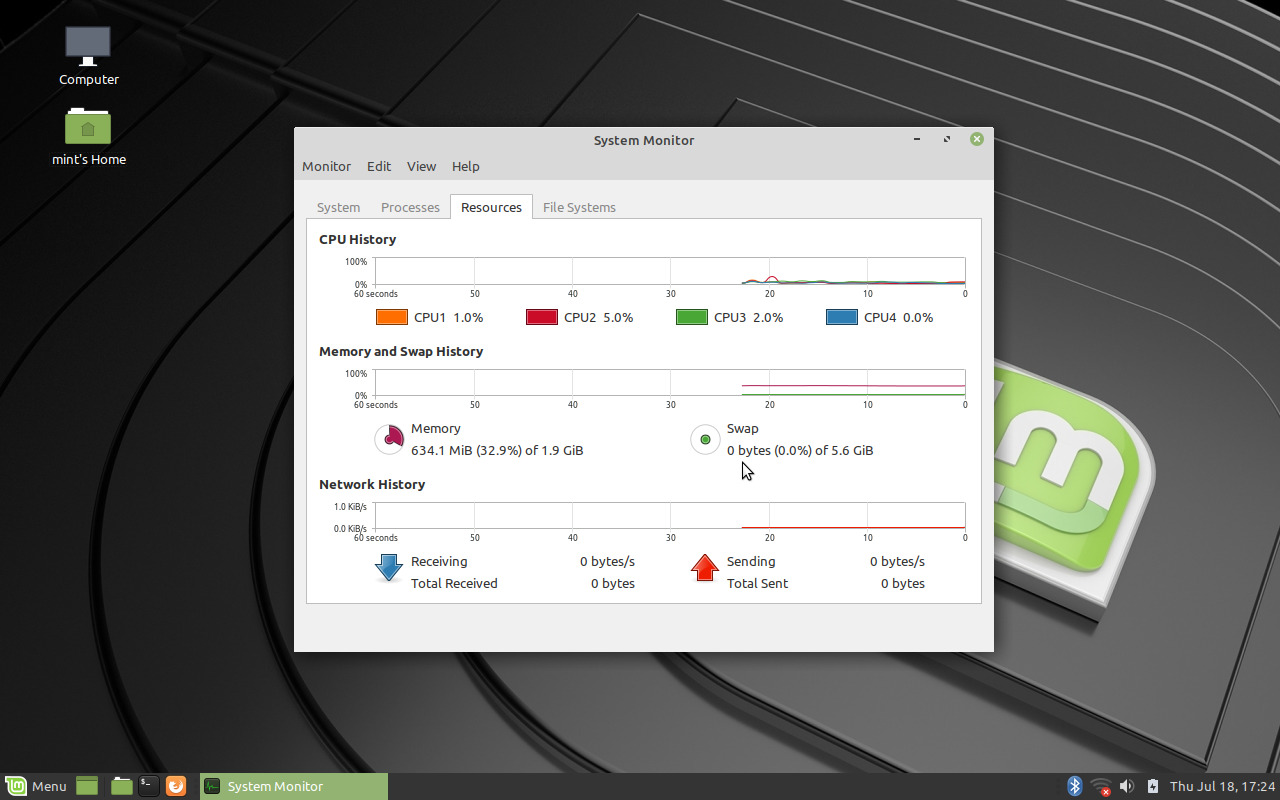Switch to the File Systems tab
The image size is (1280, 800).
(579, 207)
